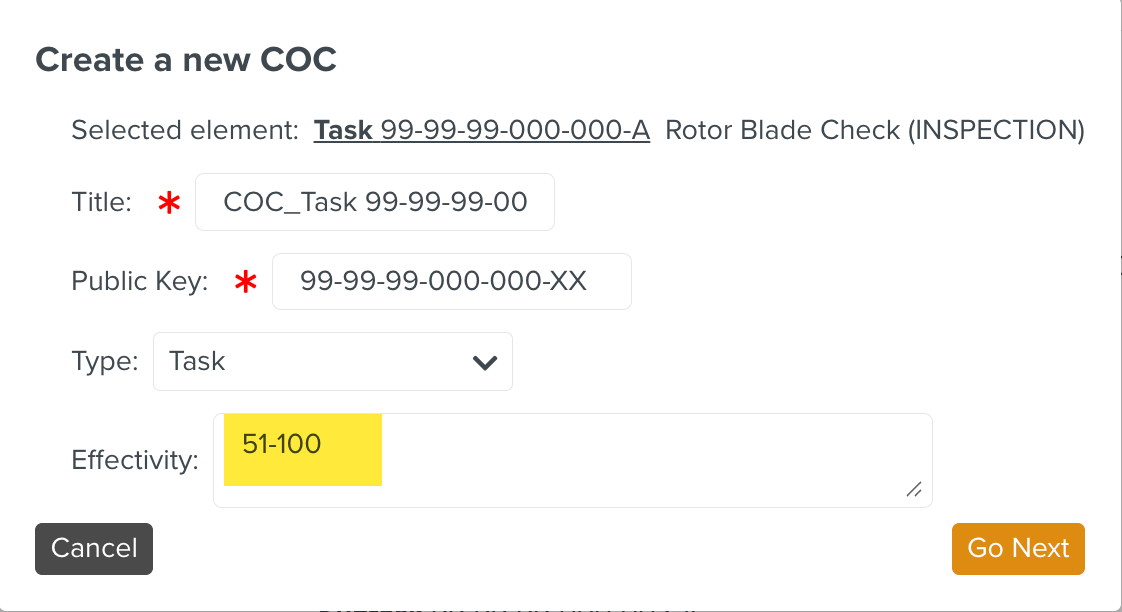Click the word "(INSPECTION)" in parentheses
The image size is (1122, 612).
click(x=996, y=130)
